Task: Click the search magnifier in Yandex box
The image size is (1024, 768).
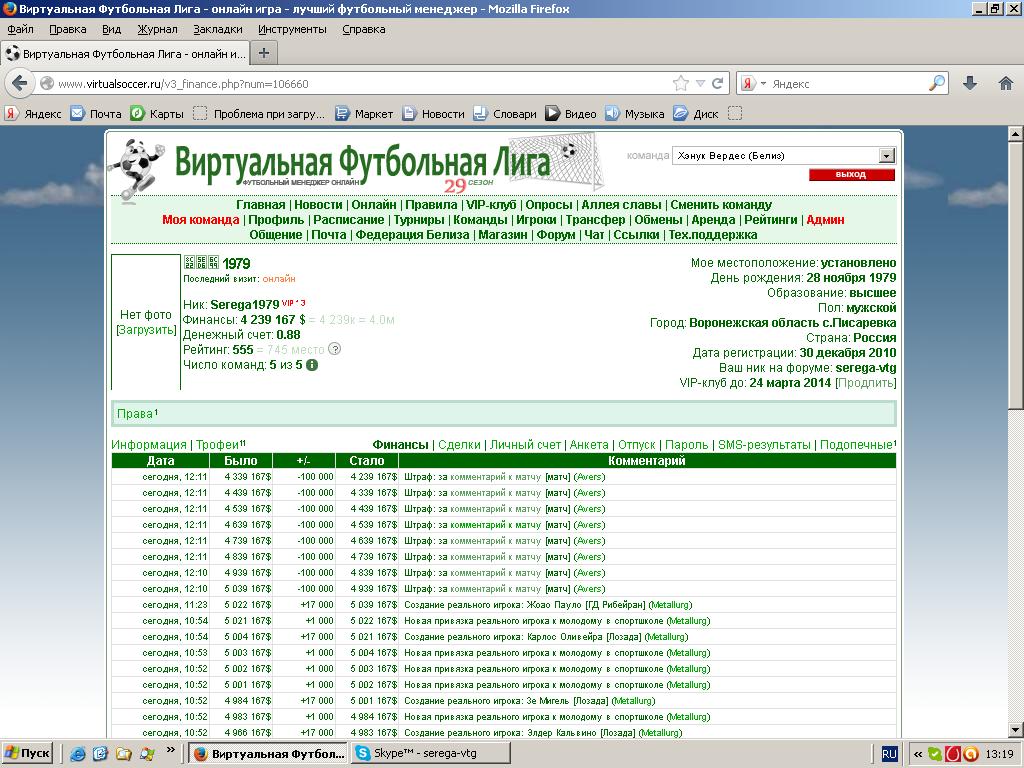Action: point(937,84)
